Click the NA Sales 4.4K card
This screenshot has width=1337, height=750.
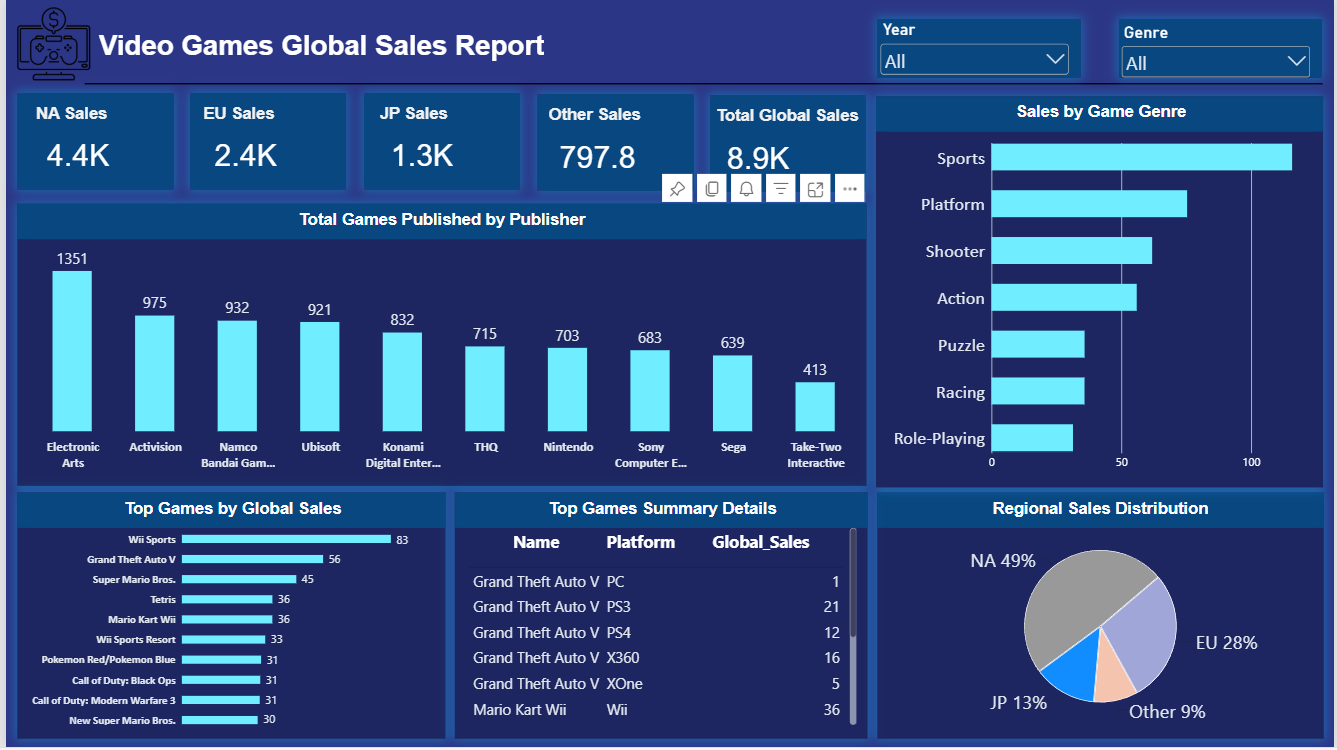point(96,142)
